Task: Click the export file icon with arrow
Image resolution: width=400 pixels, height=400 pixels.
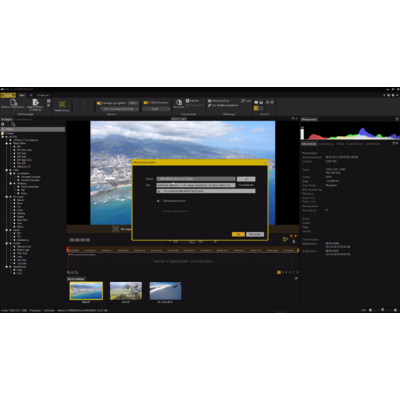Action: (35, 102)
